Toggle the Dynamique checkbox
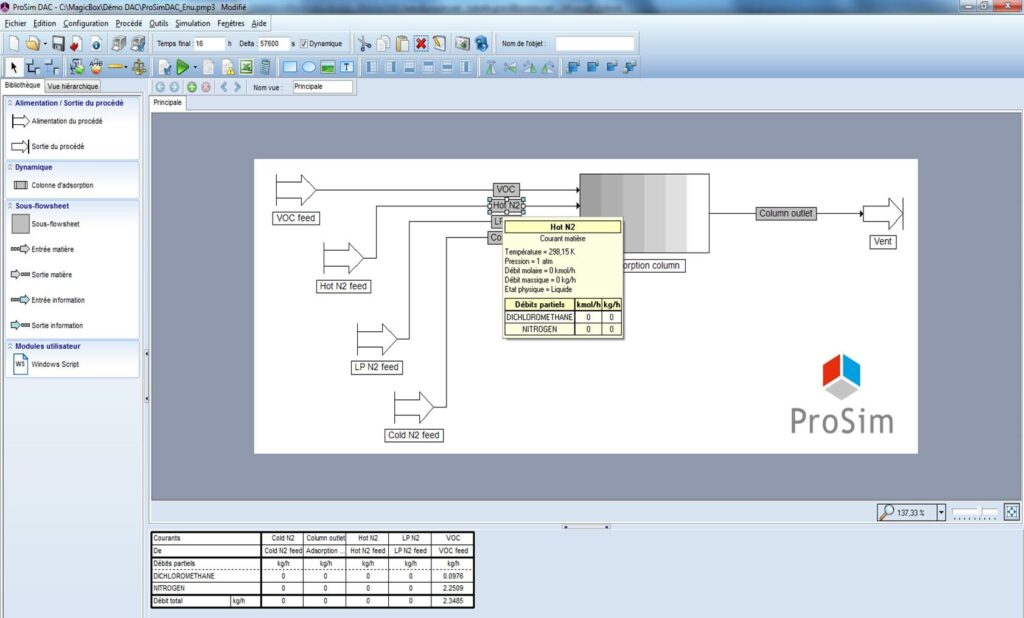Image resolution: width=1024 pixels, height=618 pixels. (x=304, y=44)
